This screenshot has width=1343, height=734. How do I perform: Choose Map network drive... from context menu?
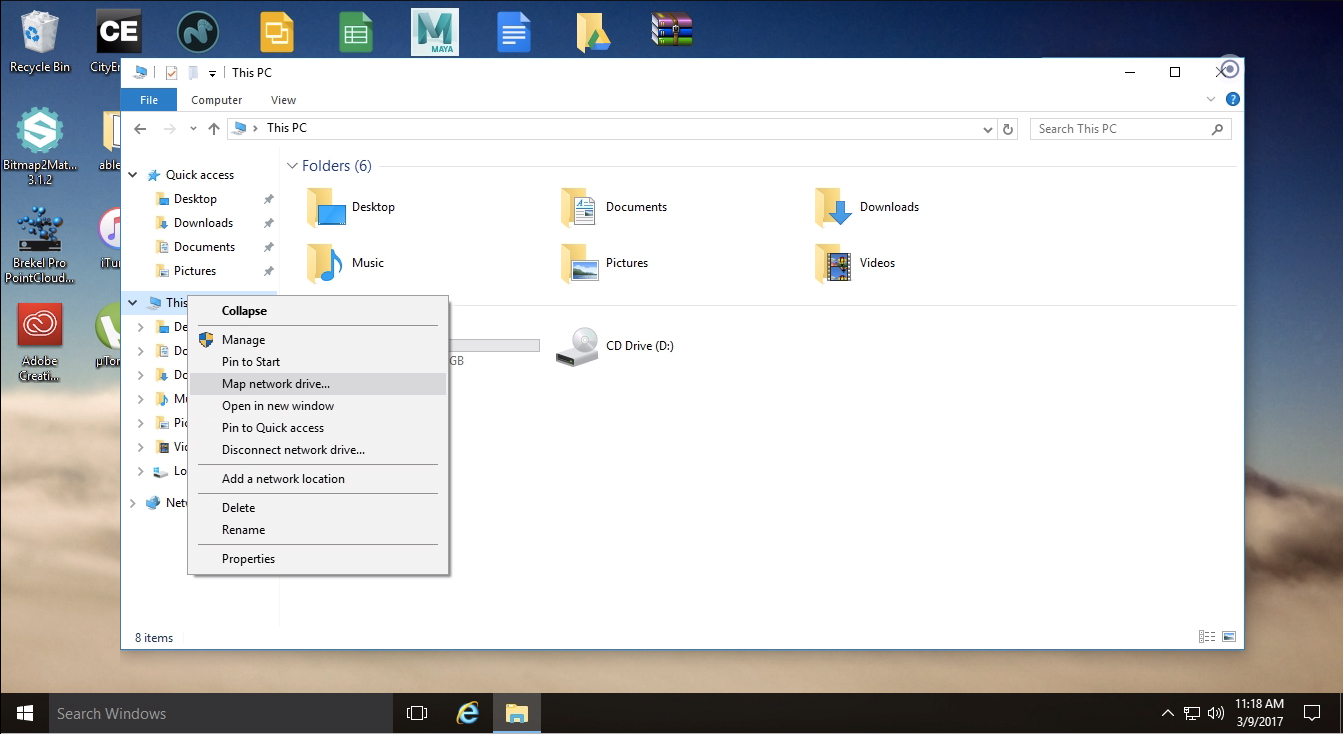point(317,384)
